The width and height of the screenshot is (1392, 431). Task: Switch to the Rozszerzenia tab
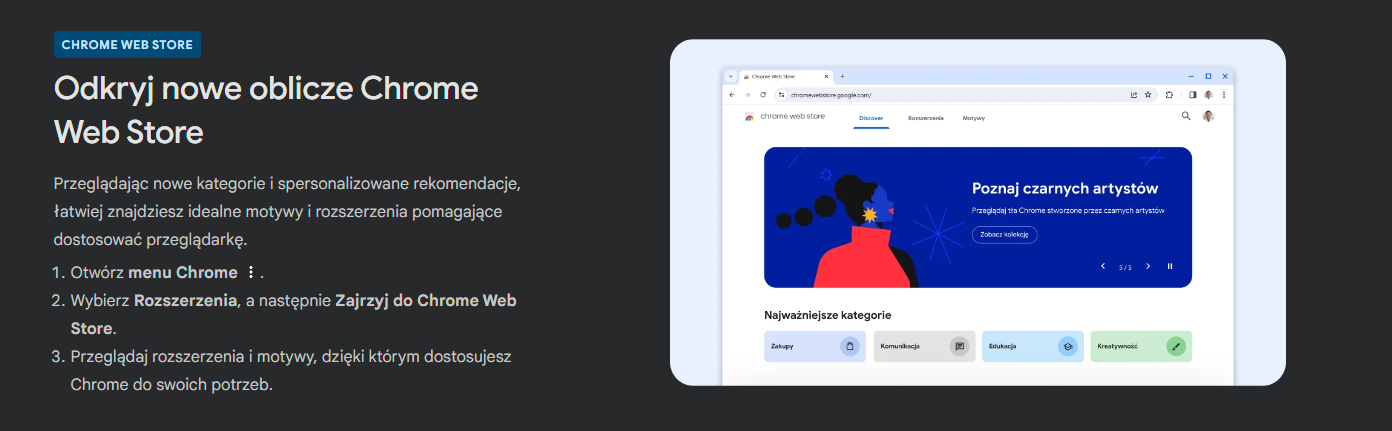pos(926,118)
